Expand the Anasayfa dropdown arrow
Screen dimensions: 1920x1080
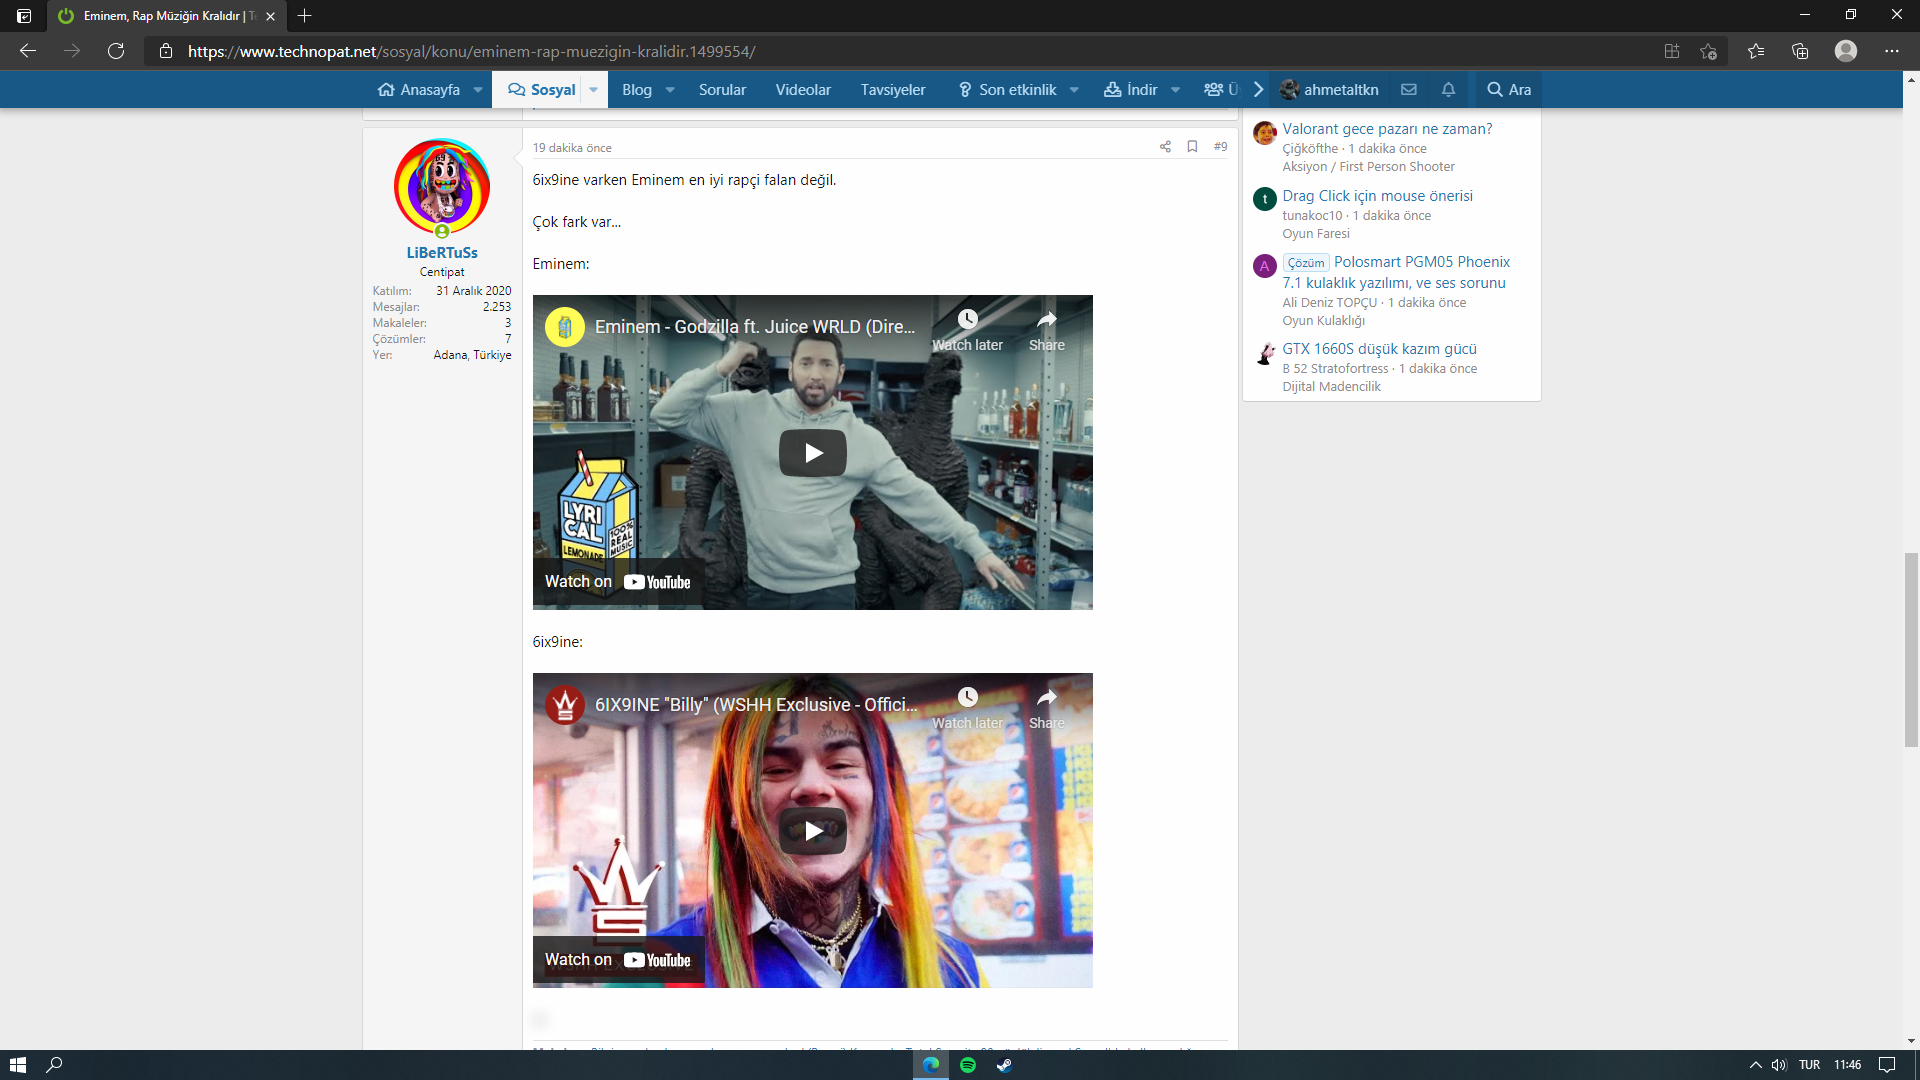(478, 90)
